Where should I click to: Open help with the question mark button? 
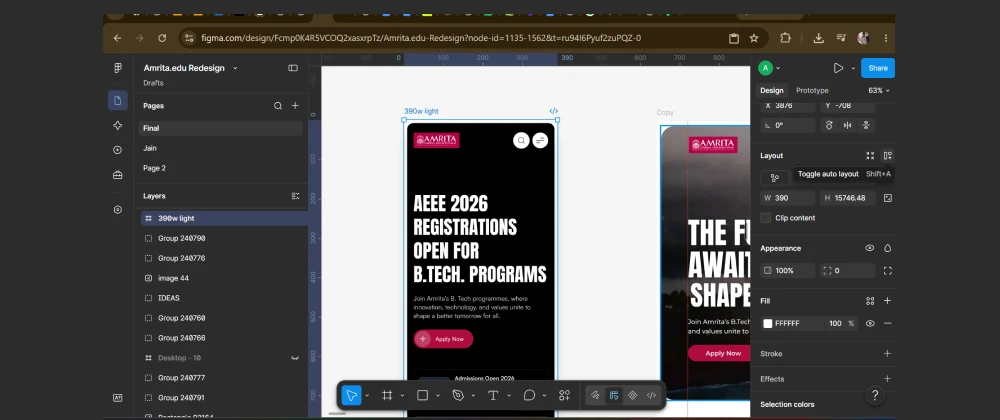(876, 395)
